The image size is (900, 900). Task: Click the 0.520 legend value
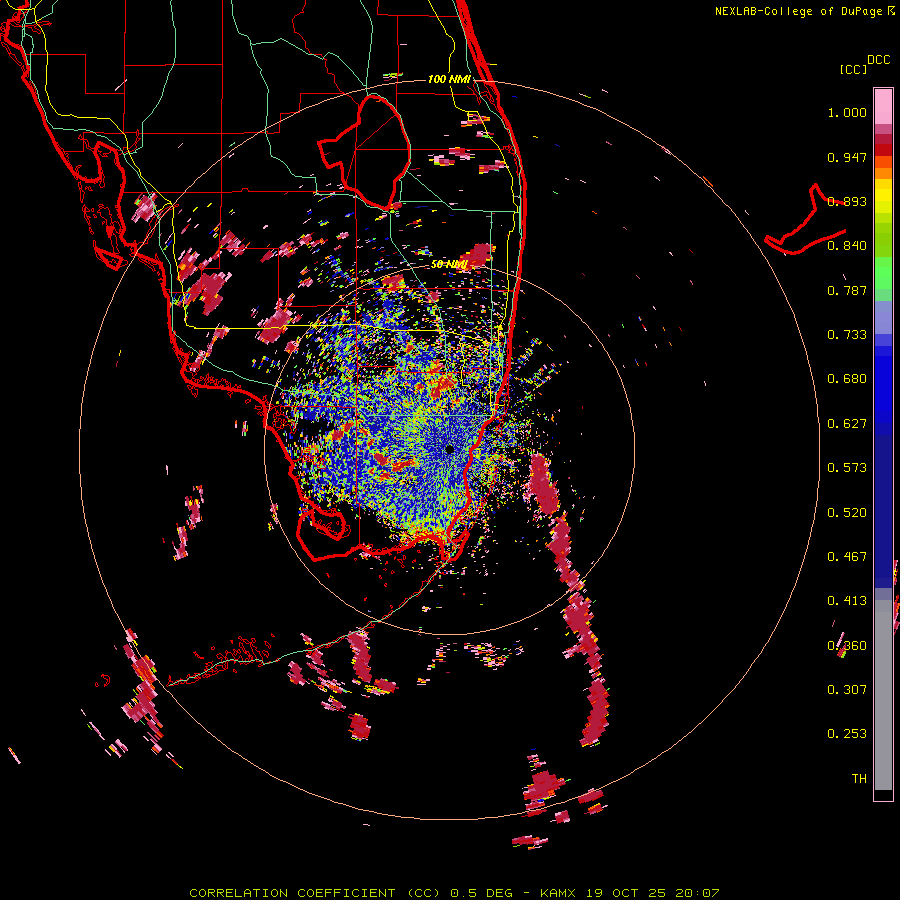pyautogui.click(x=847, y=513)
